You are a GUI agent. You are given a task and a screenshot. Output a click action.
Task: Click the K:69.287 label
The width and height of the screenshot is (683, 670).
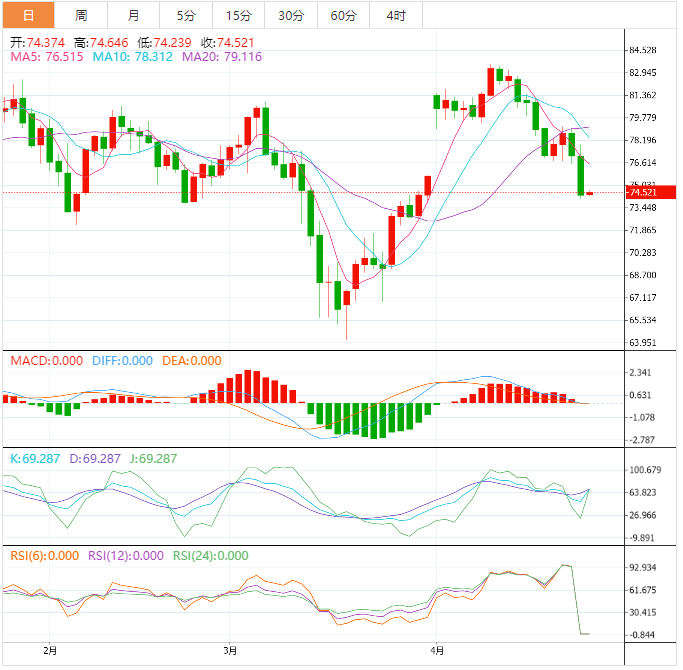[35, 459]
